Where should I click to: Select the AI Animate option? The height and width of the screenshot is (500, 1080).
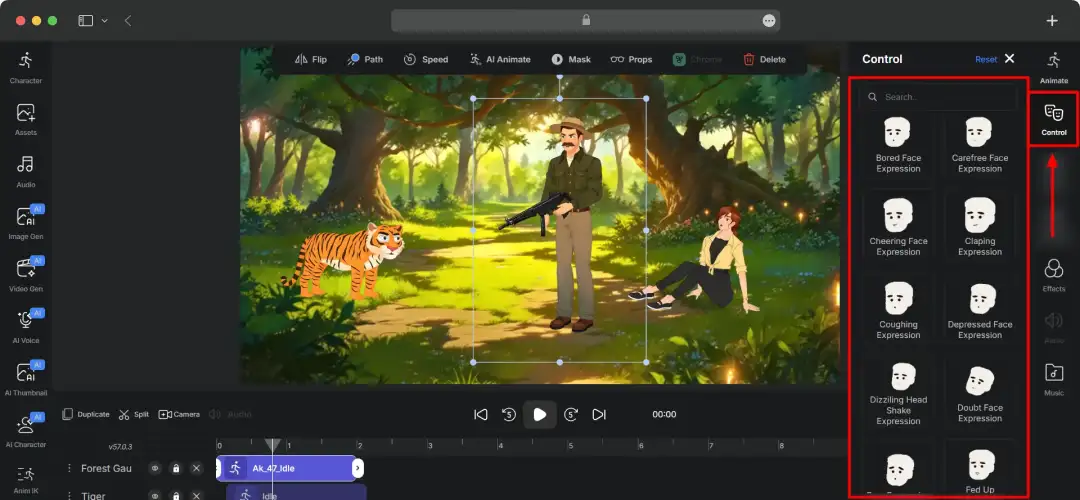500,59
